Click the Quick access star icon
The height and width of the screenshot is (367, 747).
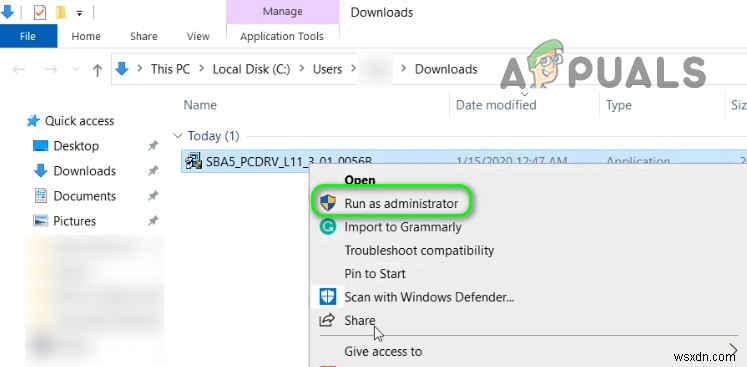point(33,121)
